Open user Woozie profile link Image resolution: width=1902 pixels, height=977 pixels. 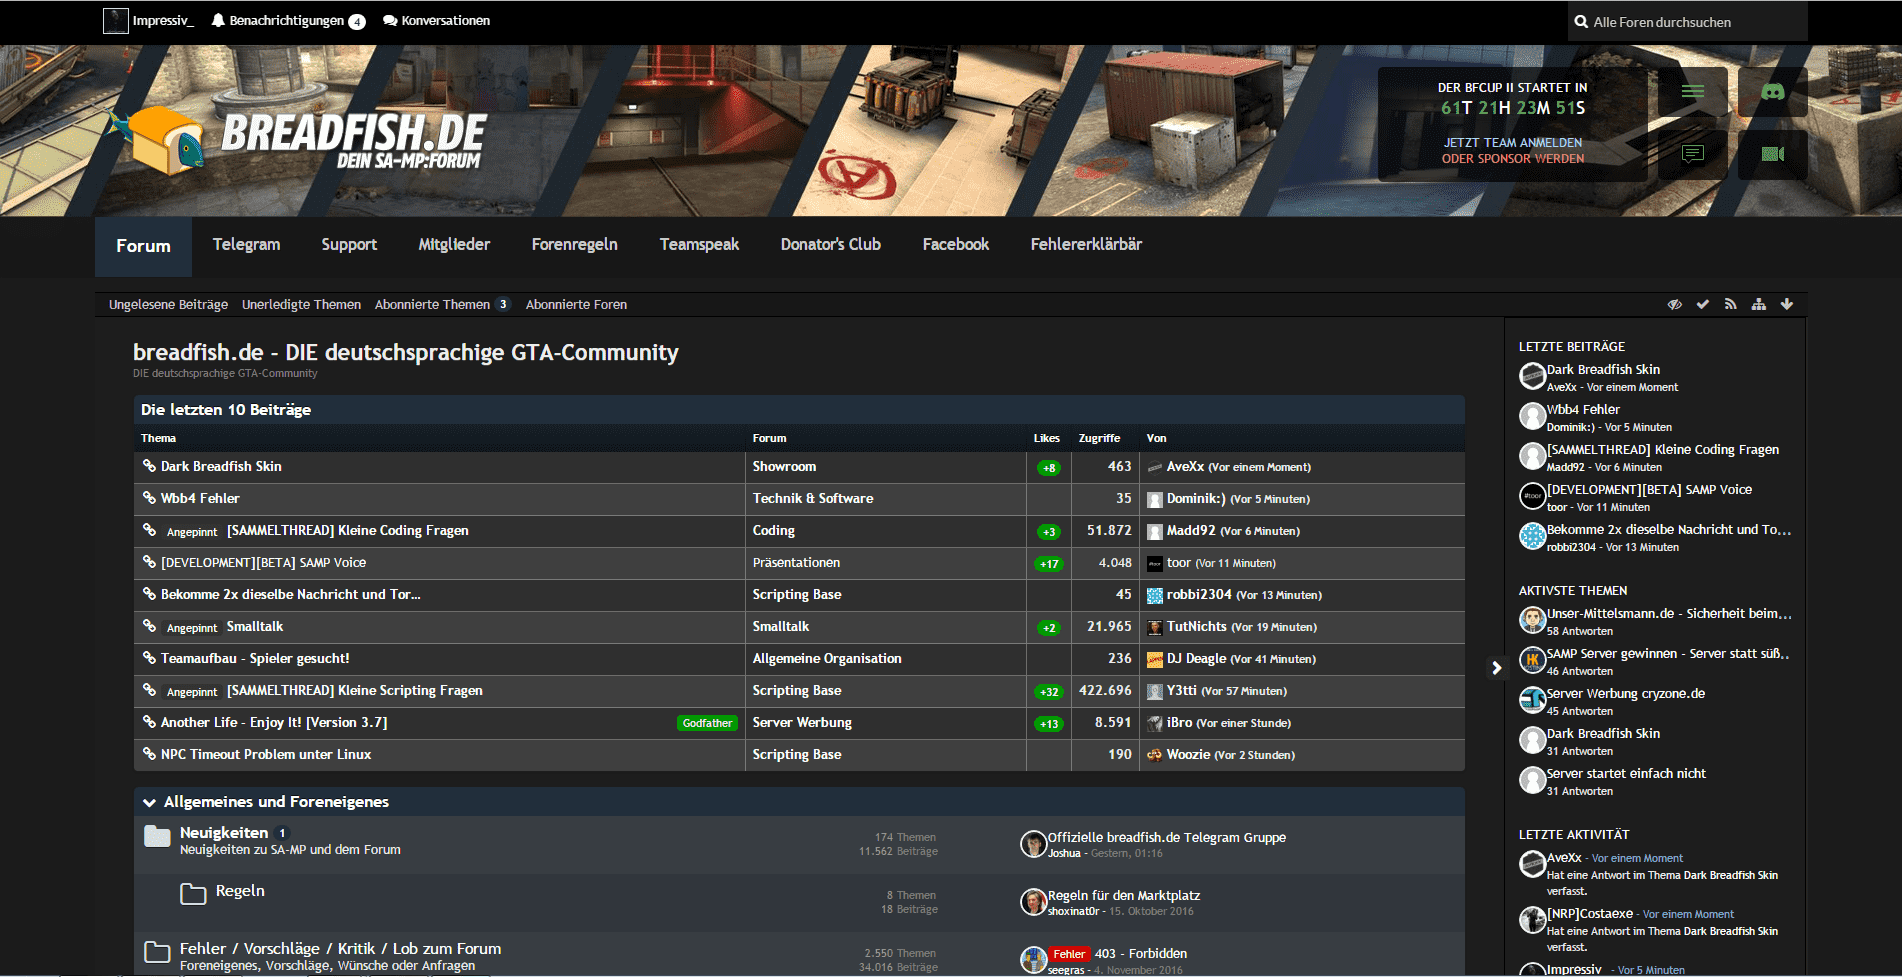click(x=1188, y=755)
